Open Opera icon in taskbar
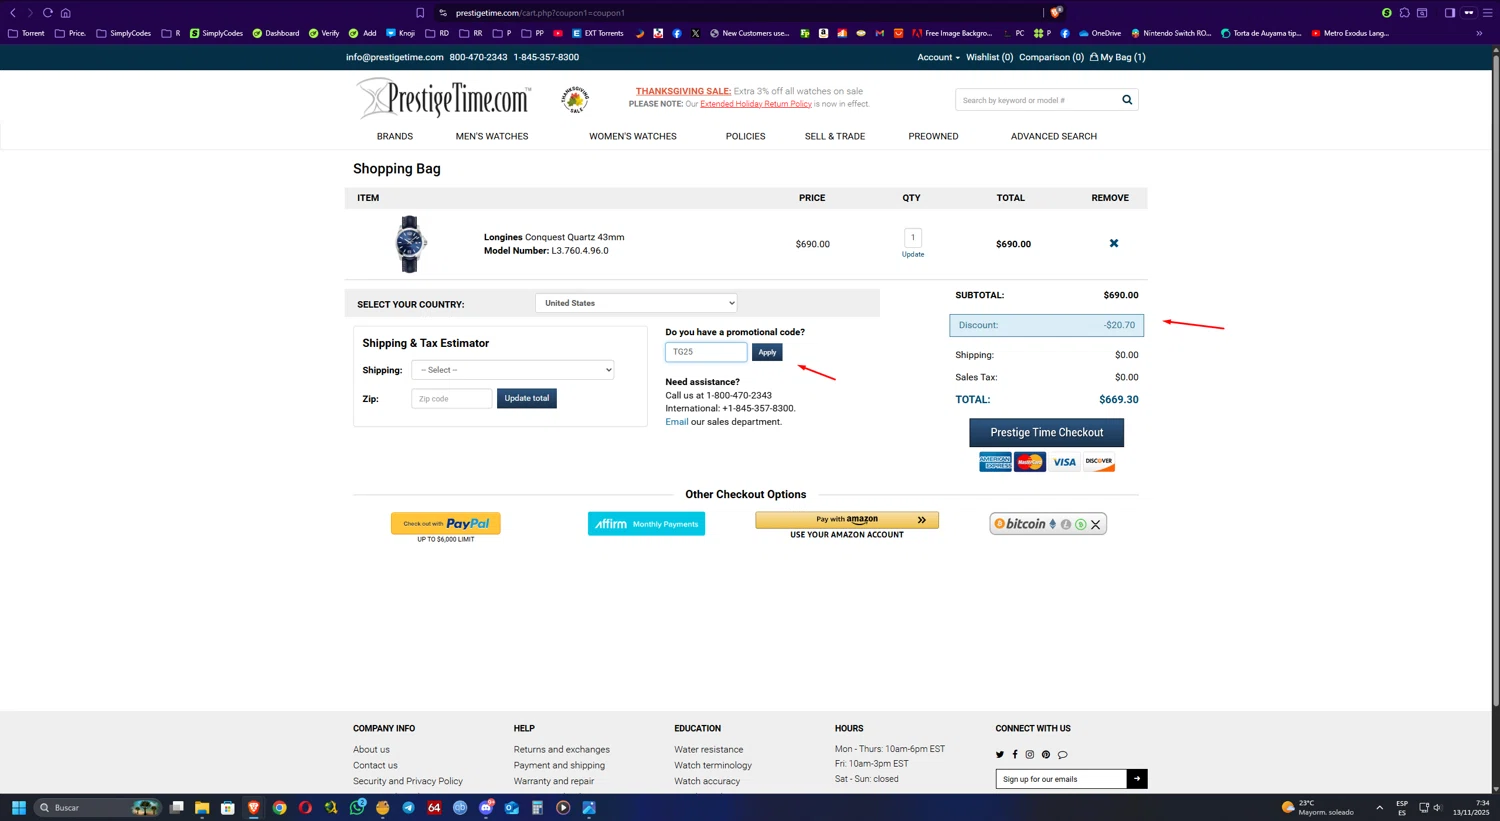1500x821 pixels. pos(305,808)
